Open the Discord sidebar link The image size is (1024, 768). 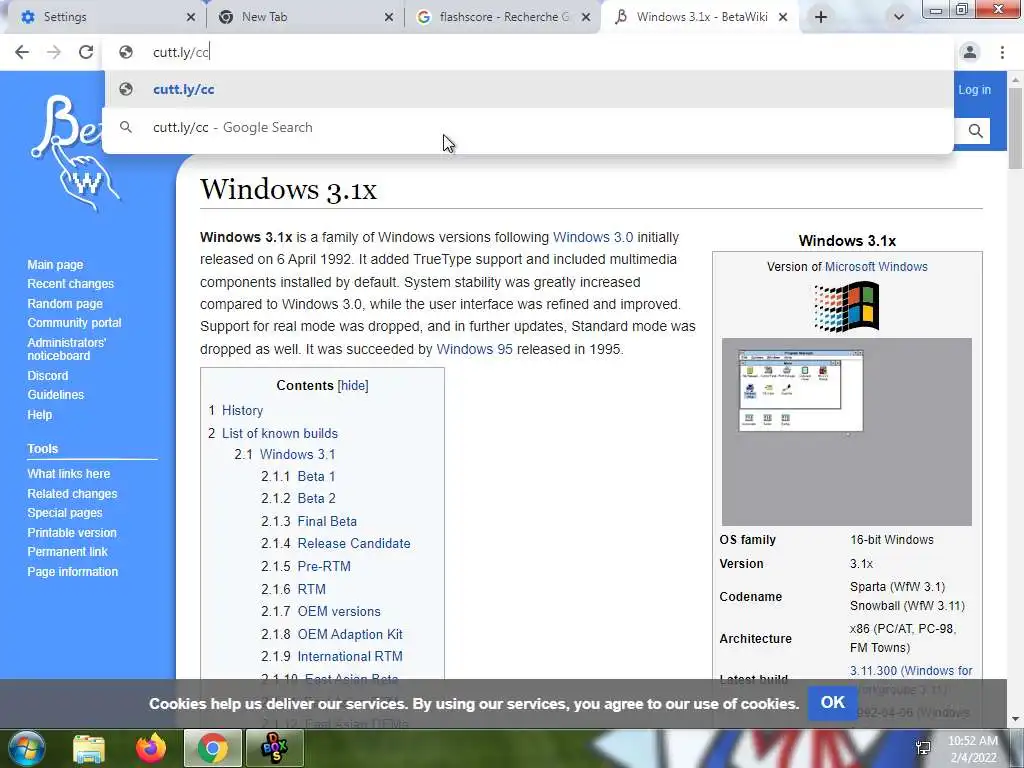(48, 376)
